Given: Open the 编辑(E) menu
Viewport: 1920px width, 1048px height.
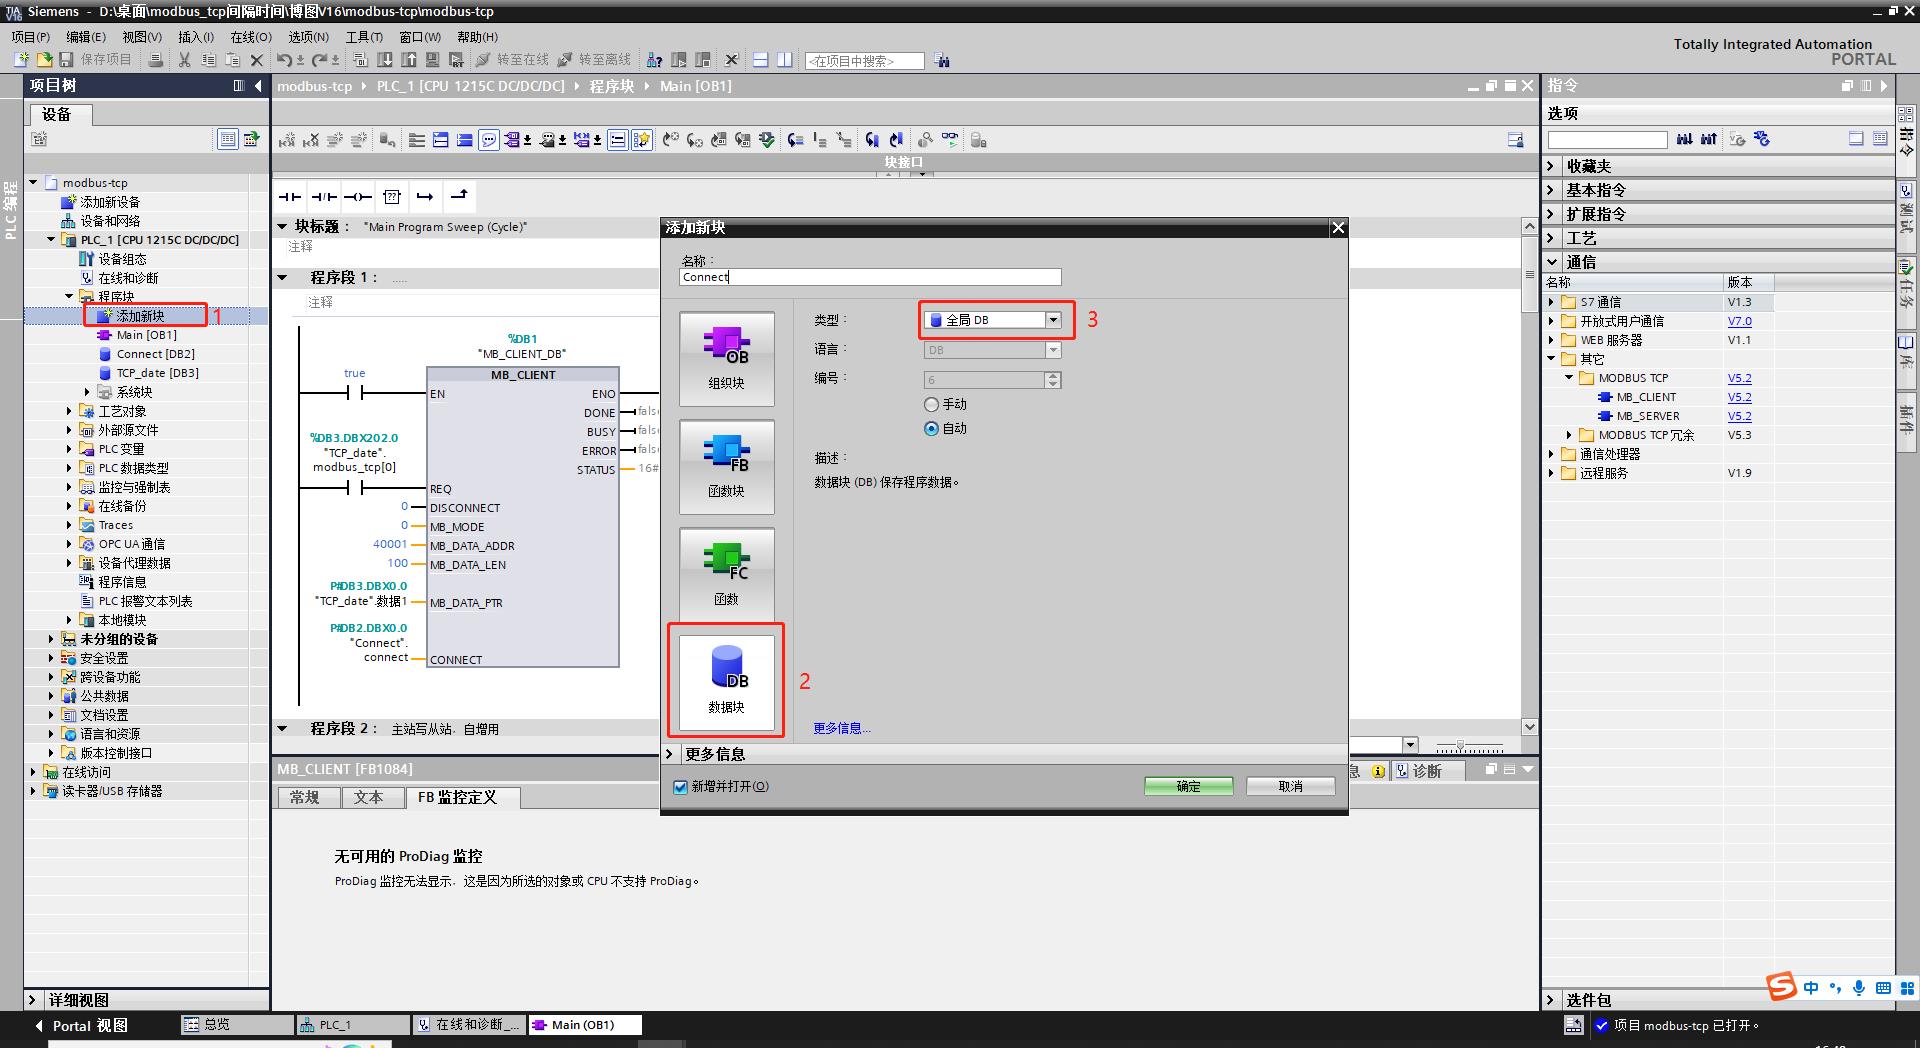Looking at the screenshot, I should coord(86,37).
